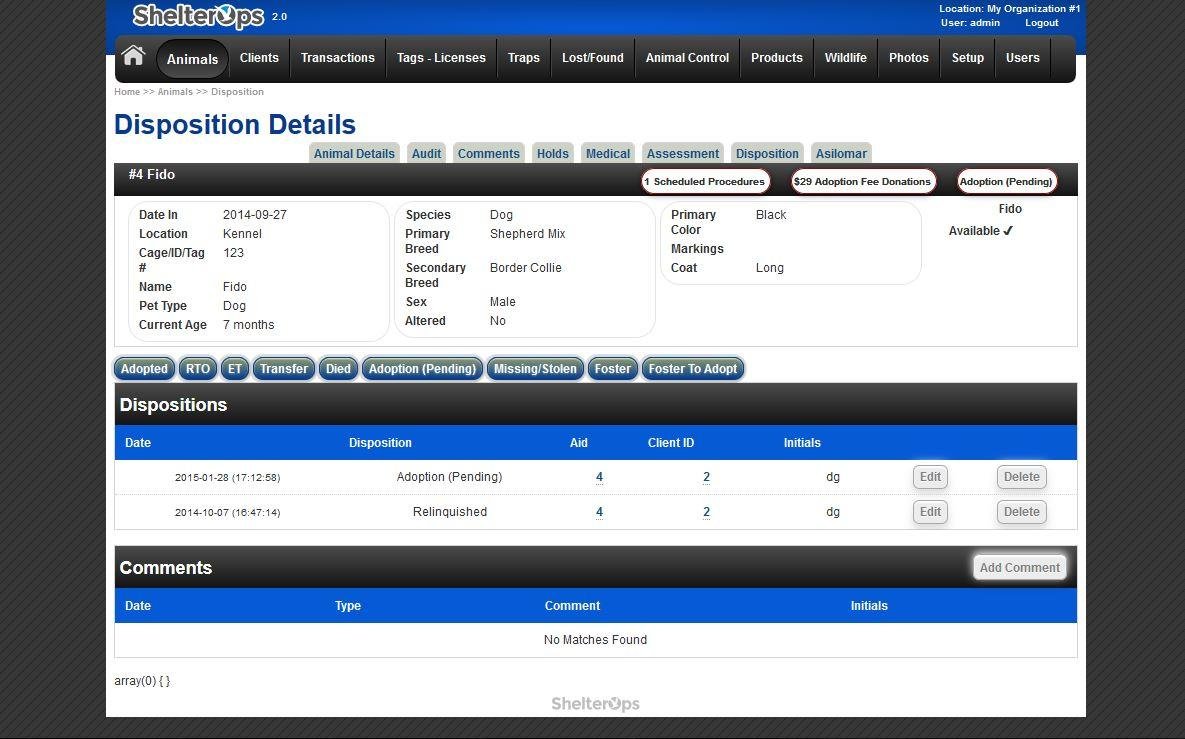Open the Animals menu
Image resolution: width=1185 pixels, height=739 pixels.
coord(191,59)
